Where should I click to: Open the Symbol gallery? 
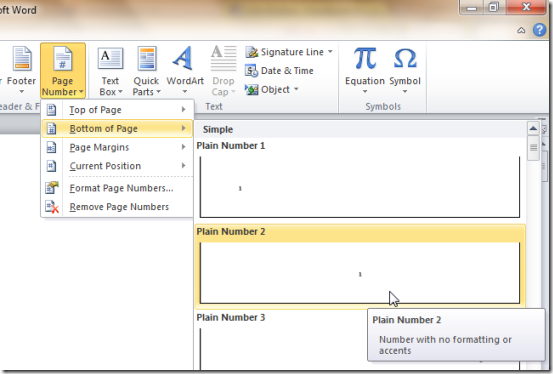(x=405, y=70)
